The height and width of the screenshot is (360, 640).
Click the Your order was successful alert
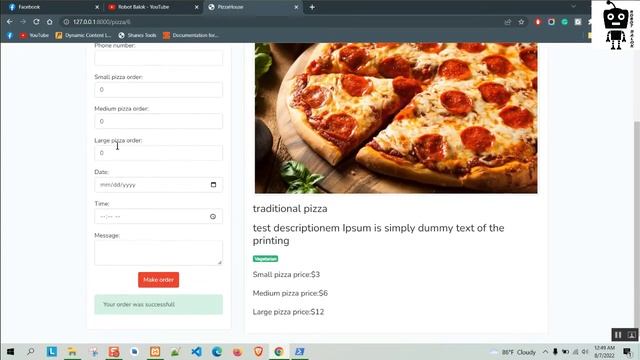click(x=158, y=304)
